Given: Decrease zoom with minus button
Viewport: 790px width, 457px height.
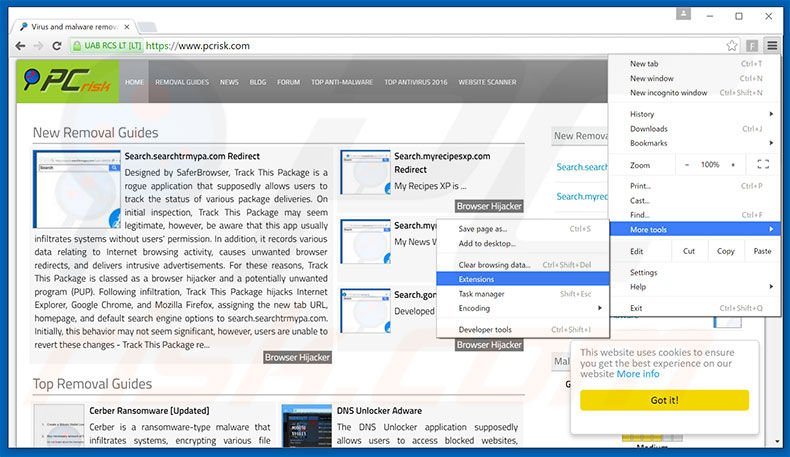Looking at the screenshot, I should 687,165.
